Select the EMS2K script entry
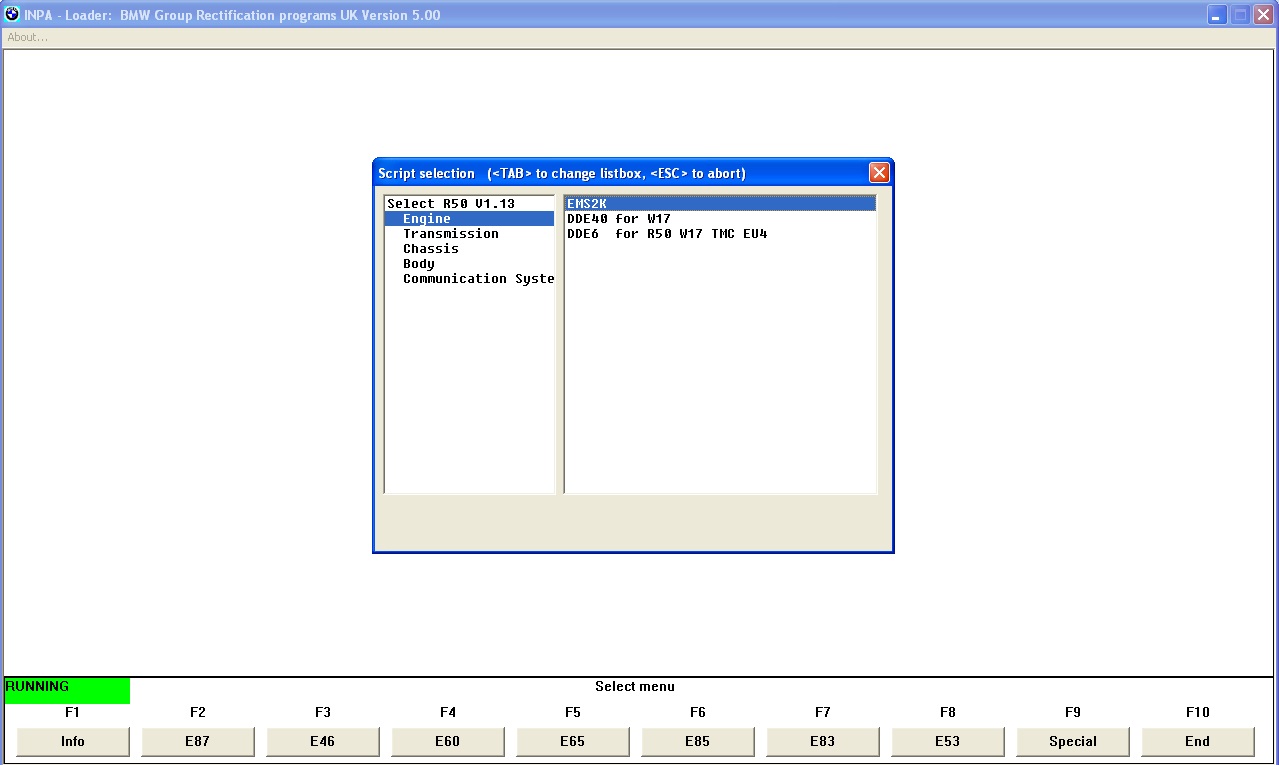The width and height of the screenshot is (1279, 765). coord(587,204)
